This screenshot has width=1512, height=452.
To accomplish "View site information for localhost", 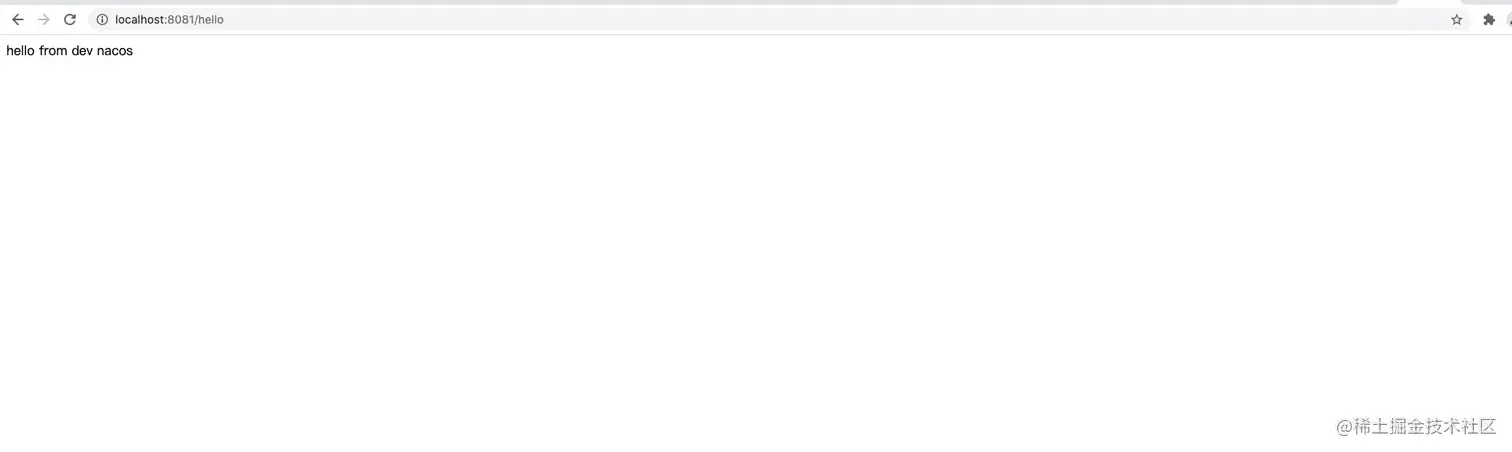I will 102,20.
